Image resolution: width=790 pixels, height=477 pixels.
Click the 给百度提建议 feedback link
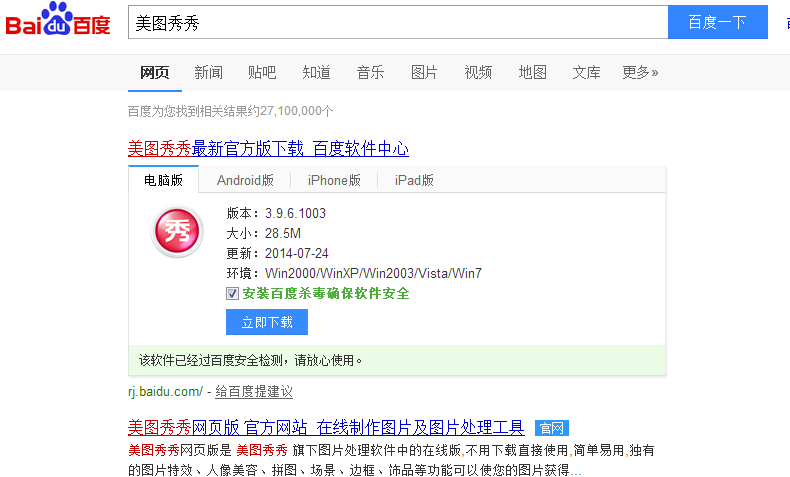click(x=254, y=391)
